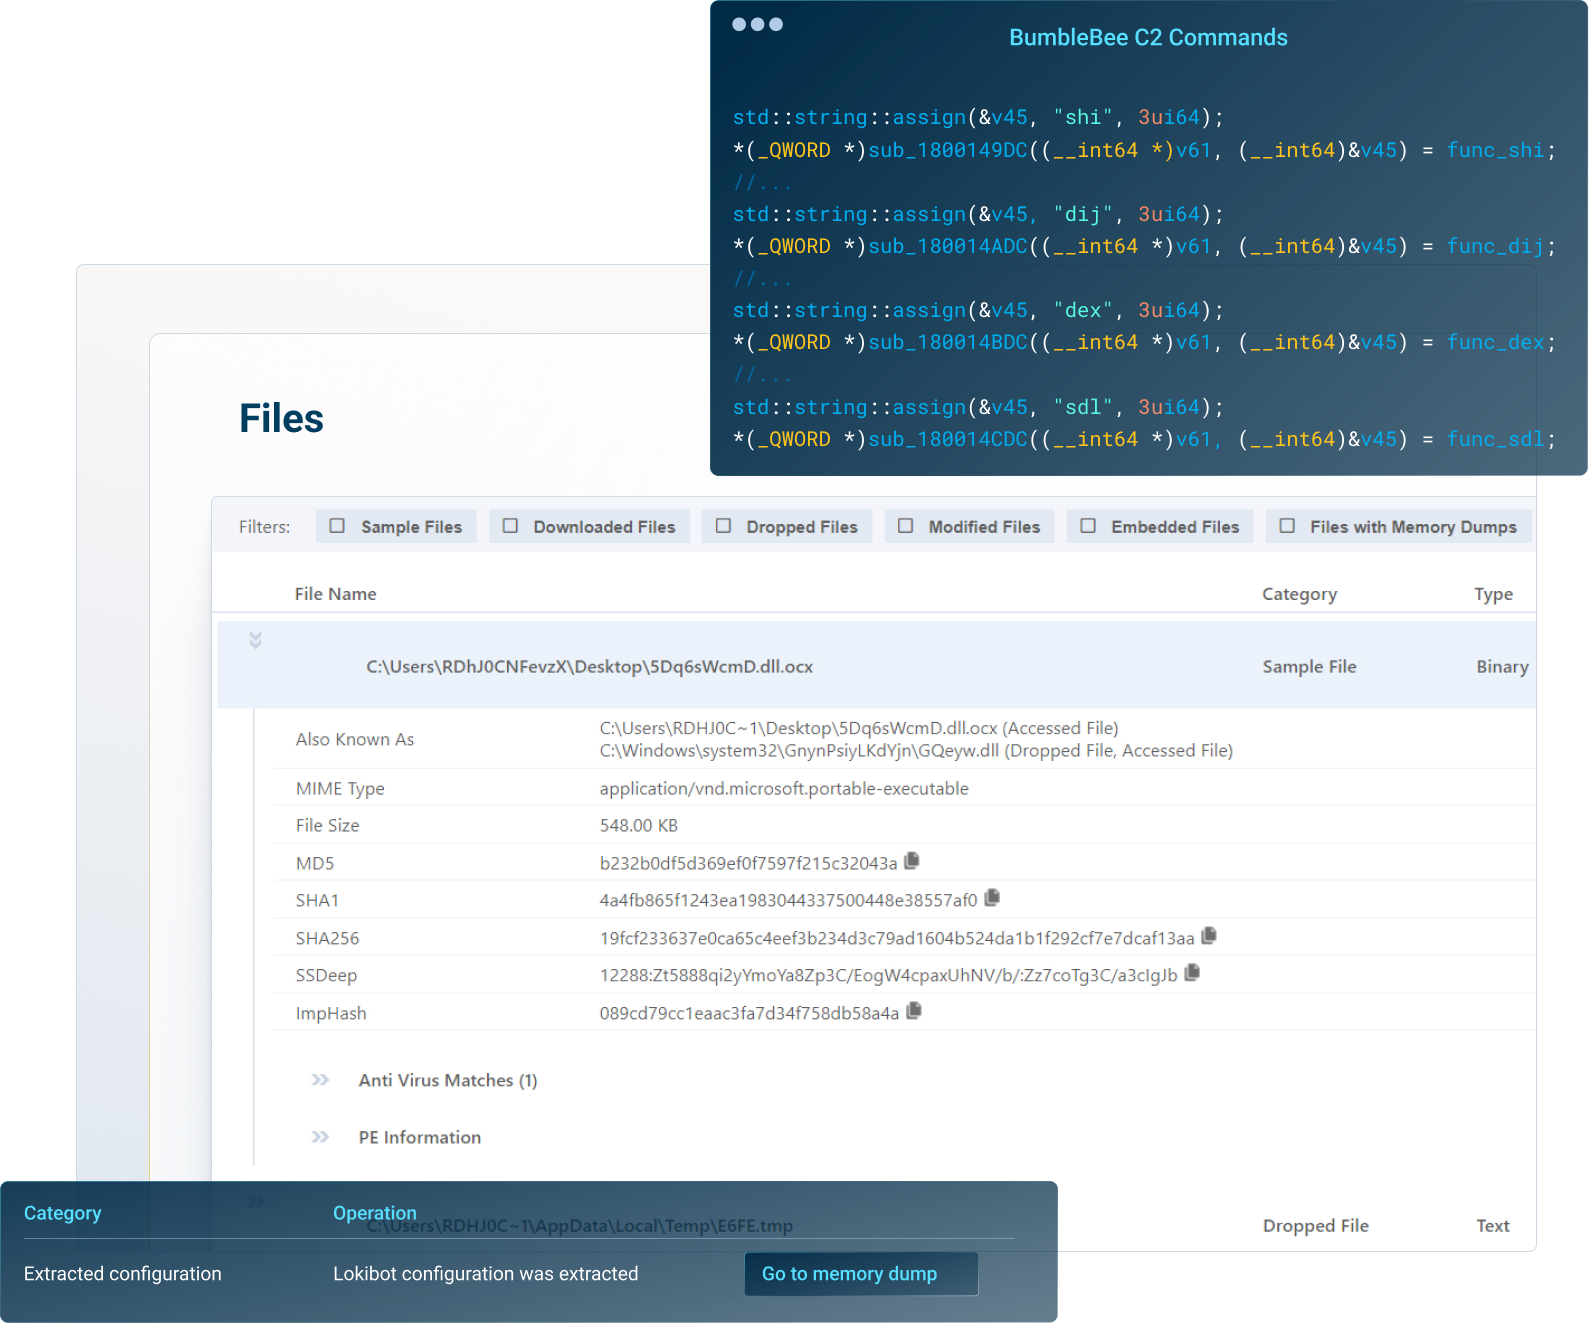
Task: Copy the MD5 hash value
Action: pos(911,861)
